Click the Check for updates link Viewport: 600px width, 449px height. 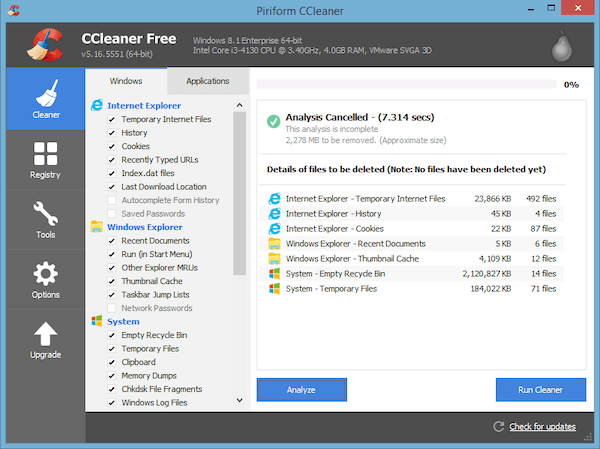coord(542,426)
